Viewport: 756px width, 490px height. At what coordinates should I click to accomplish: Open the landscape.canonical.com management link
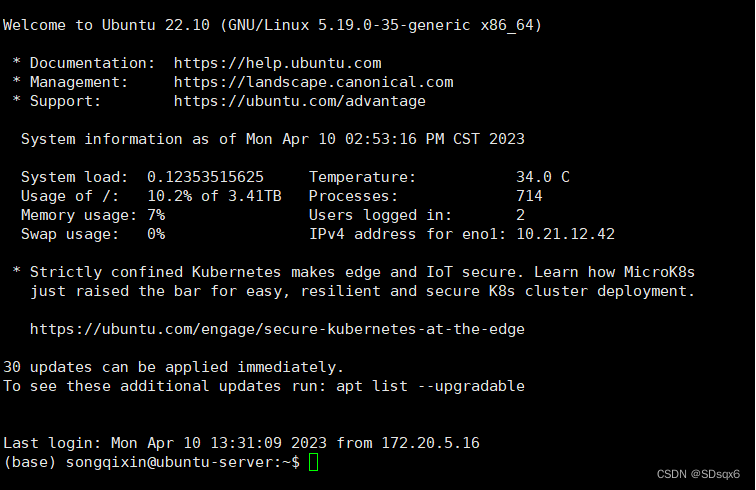313,82
